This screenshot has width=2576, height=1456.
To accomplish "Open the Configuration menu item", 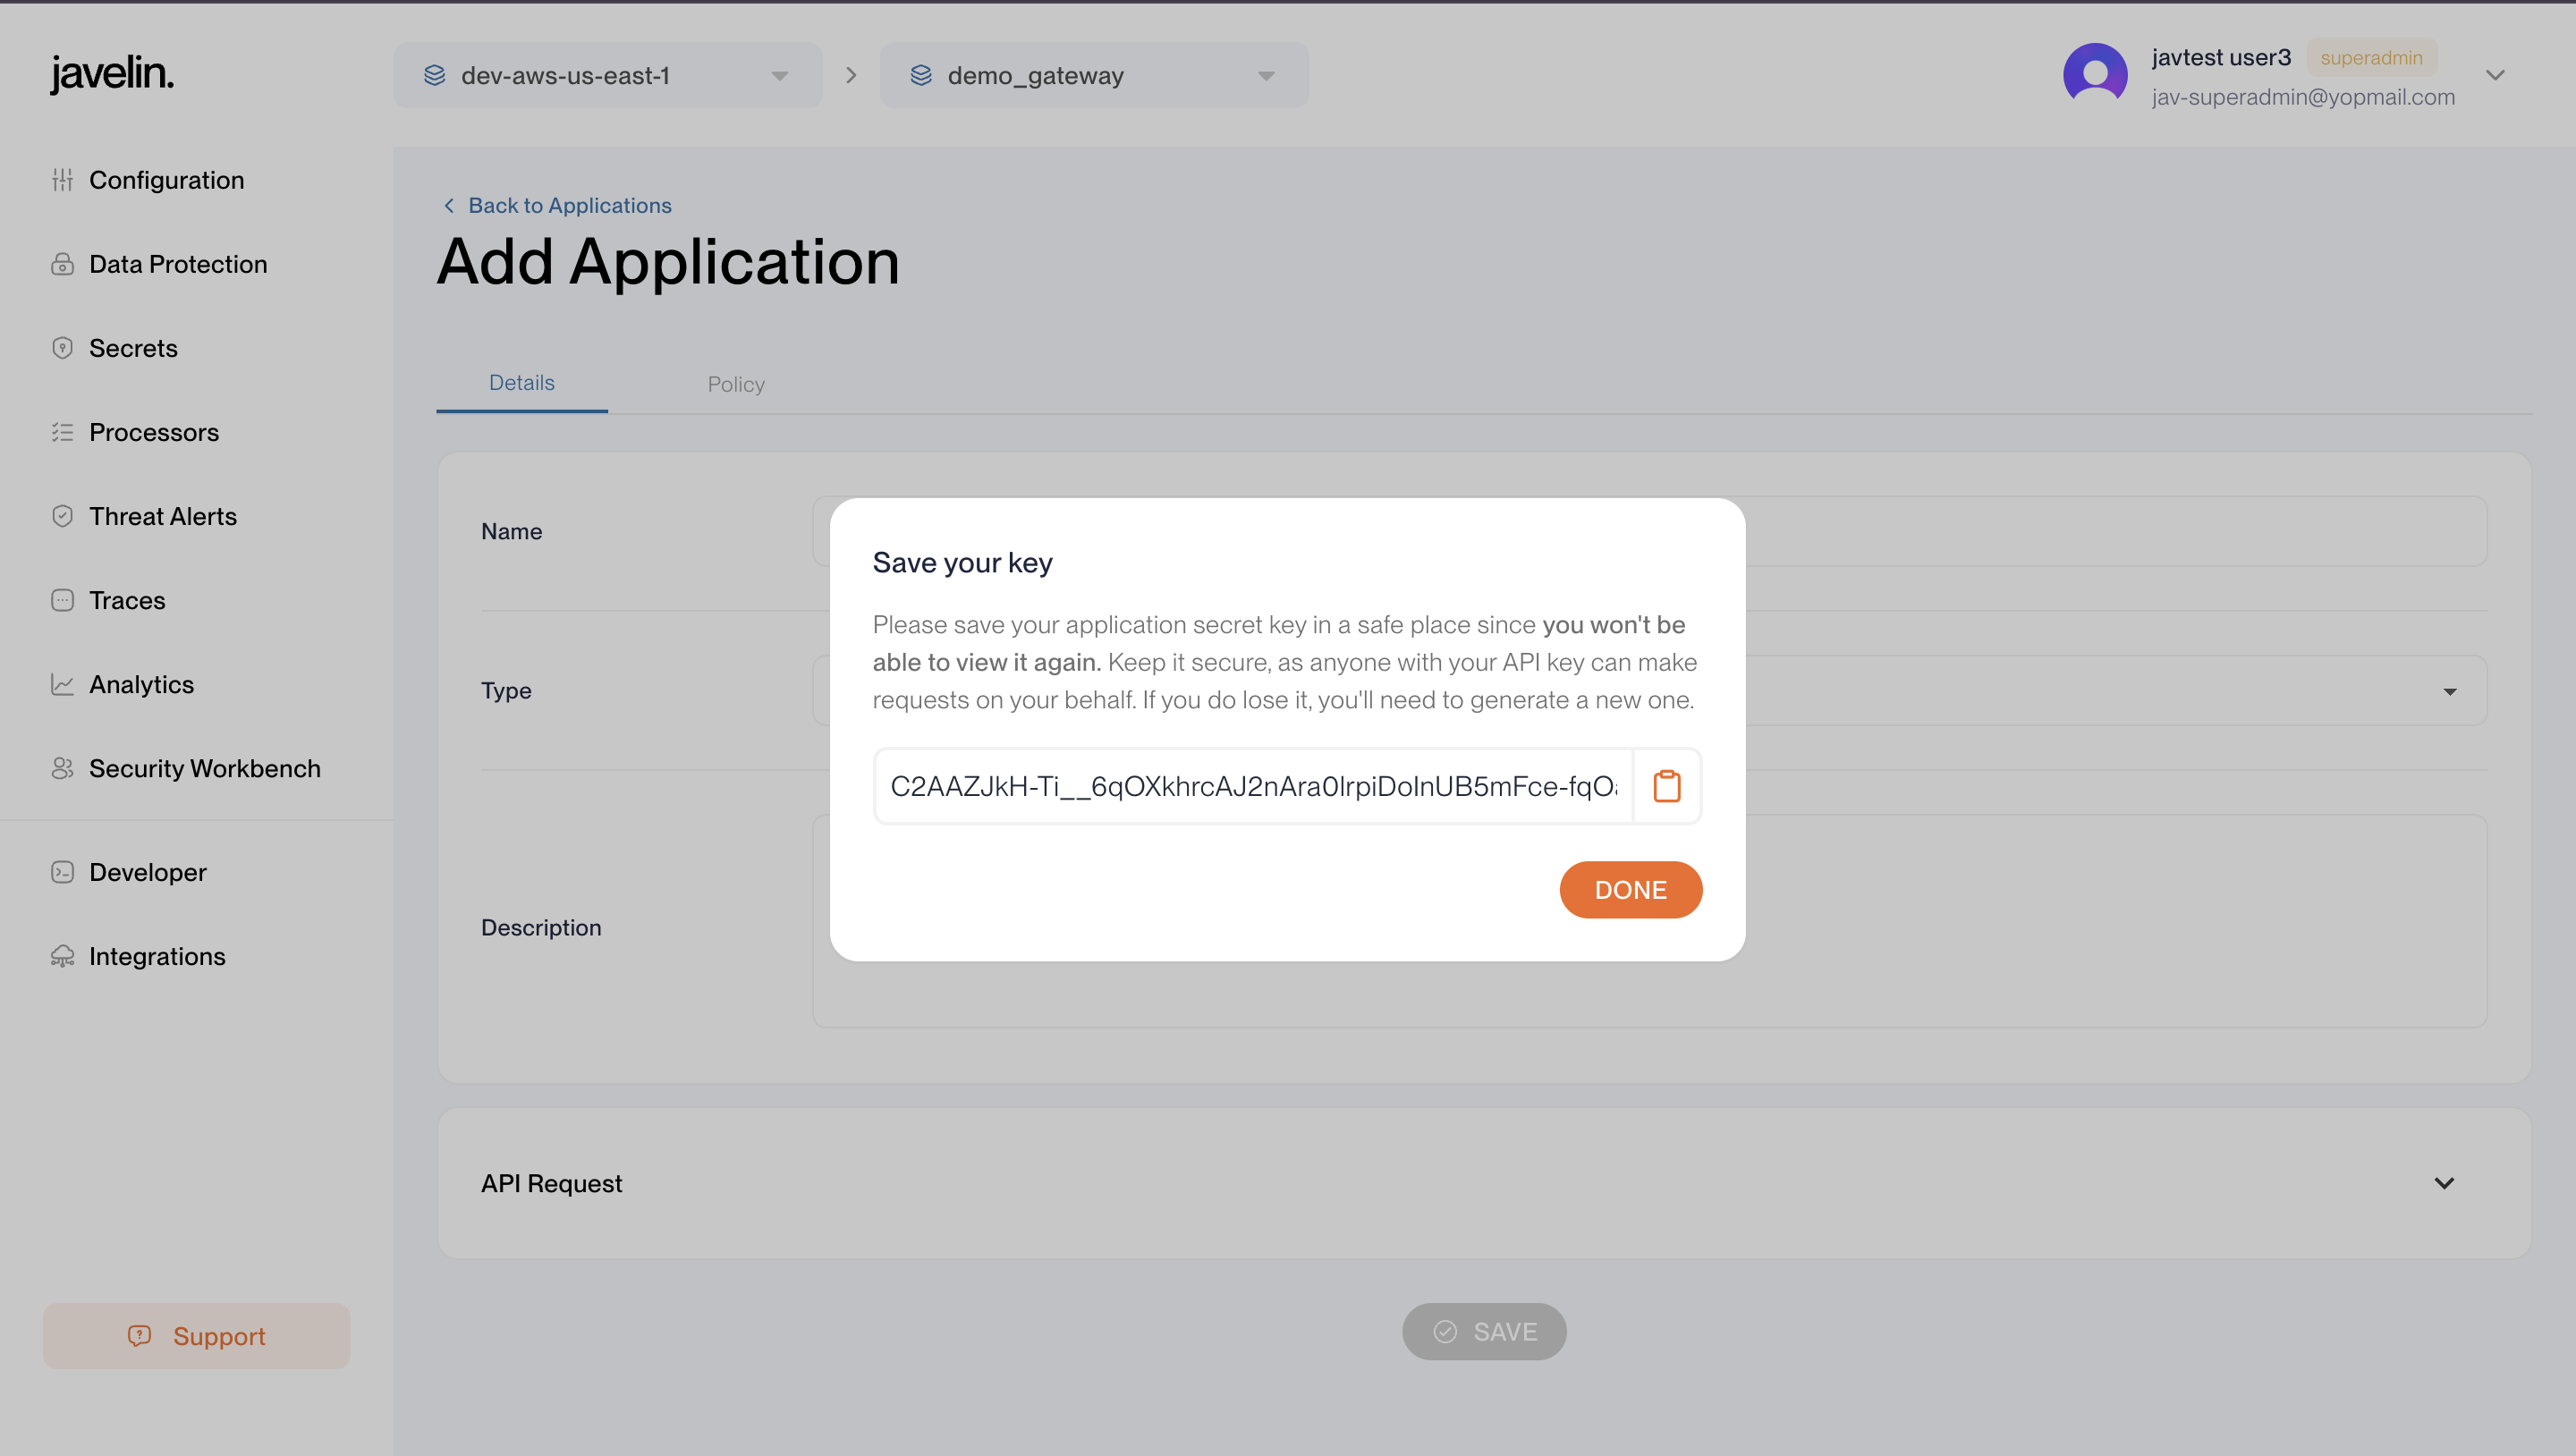I will [x=166, y=180].
